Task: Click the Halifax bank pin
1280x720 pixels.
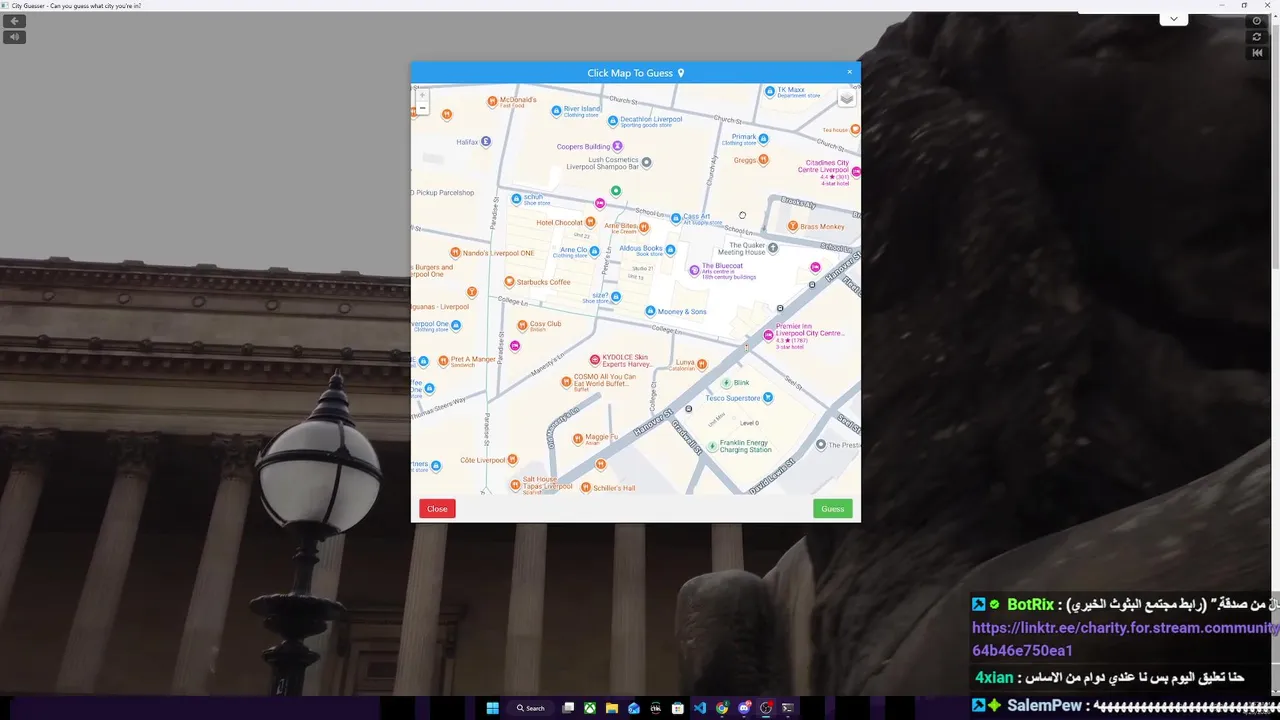Action: coord(486,142)
